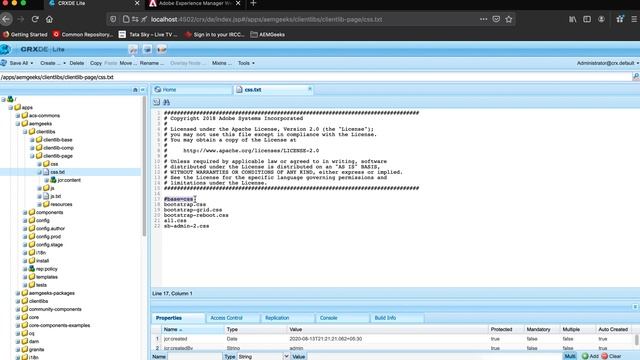The image size is (640, 360).
Task: Open the Create dropdown menu
Action: [53, 63]
